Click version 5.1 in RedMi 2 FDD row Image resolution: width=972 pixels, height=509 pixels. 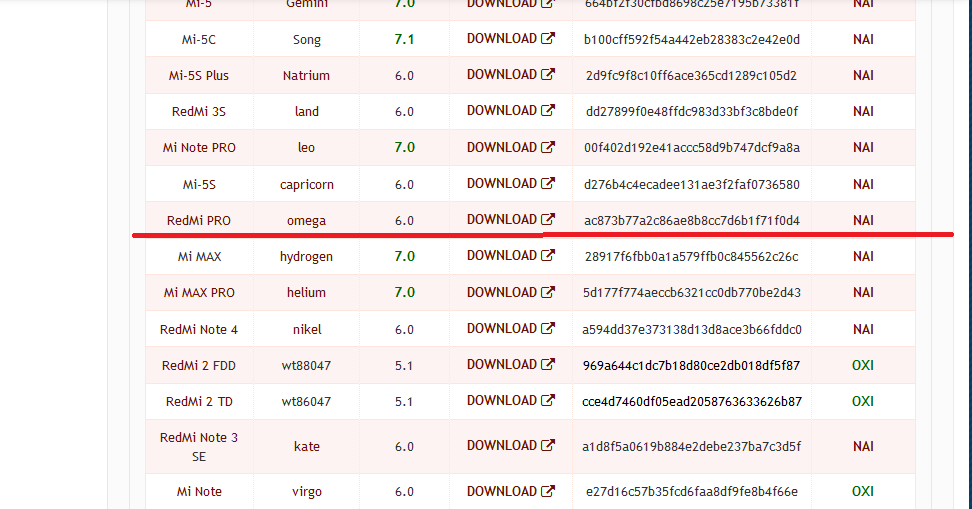[x=404, y=366]
